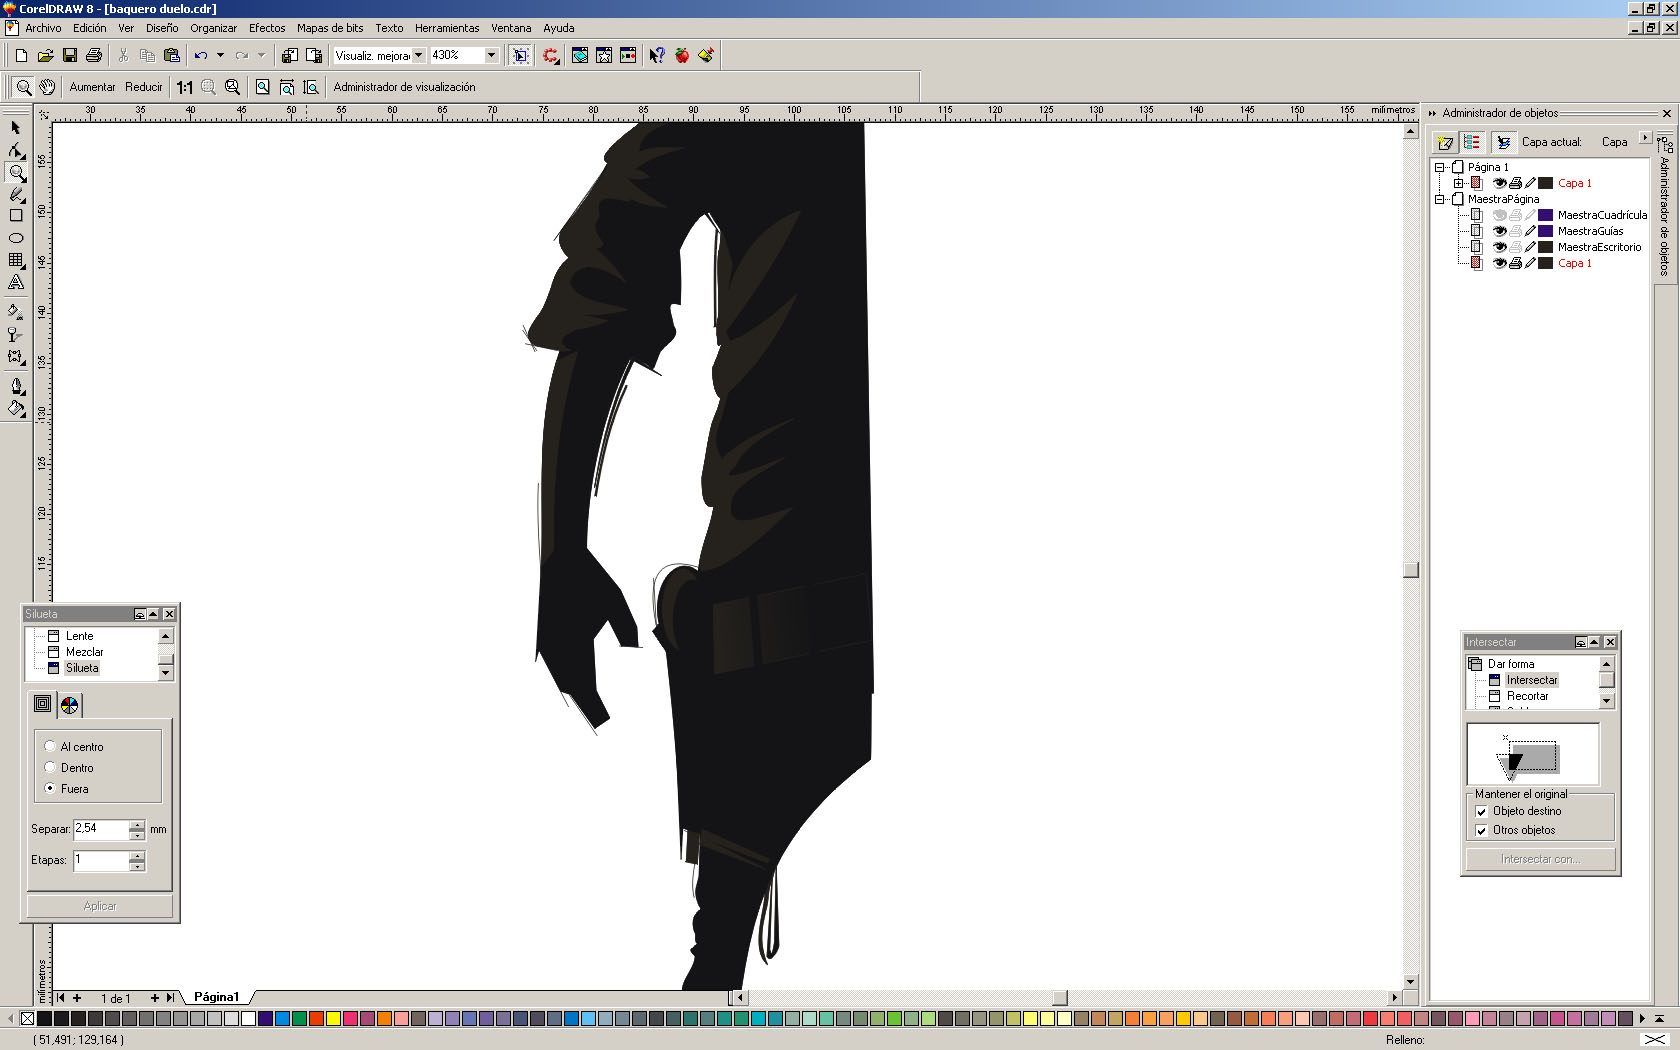Open the zoom level 430% dropdown

click(491, 56)
